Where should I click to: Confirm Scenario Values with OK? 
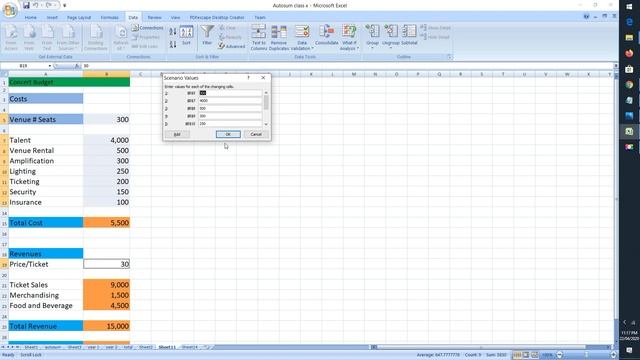228,134
